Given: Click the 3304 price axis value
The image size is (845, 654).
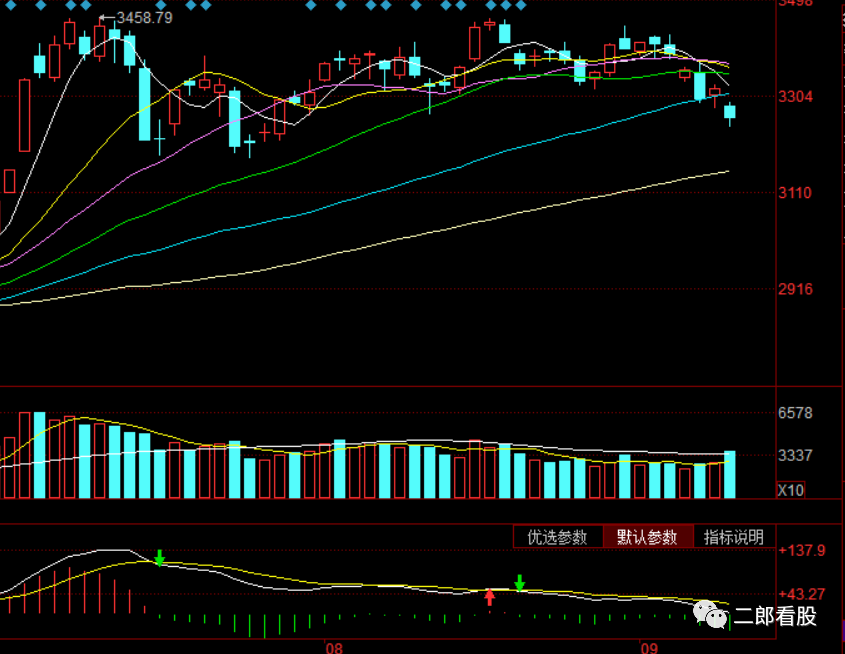Looking at the screenshot, I should (795, 97).
